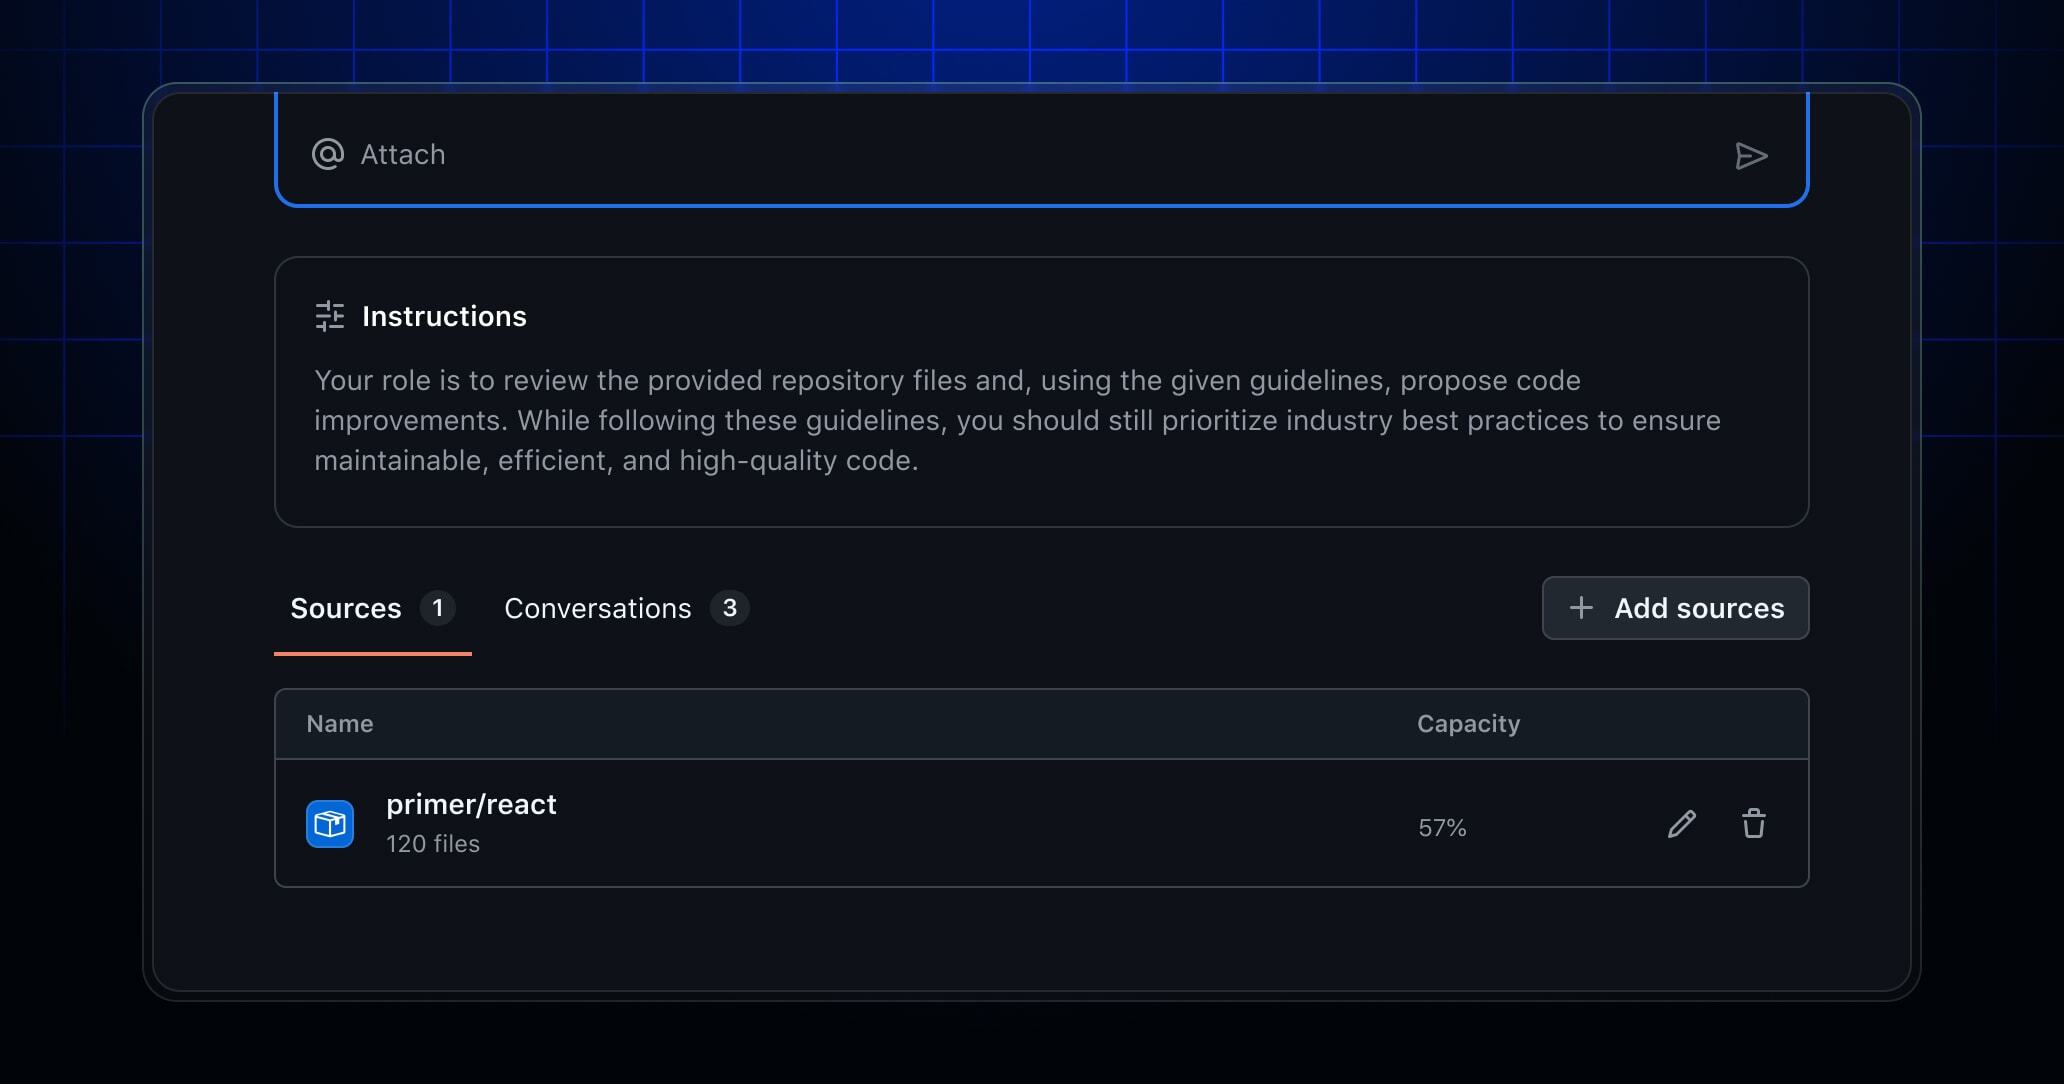Click the @ mention icon in message box

click(326, 155)
